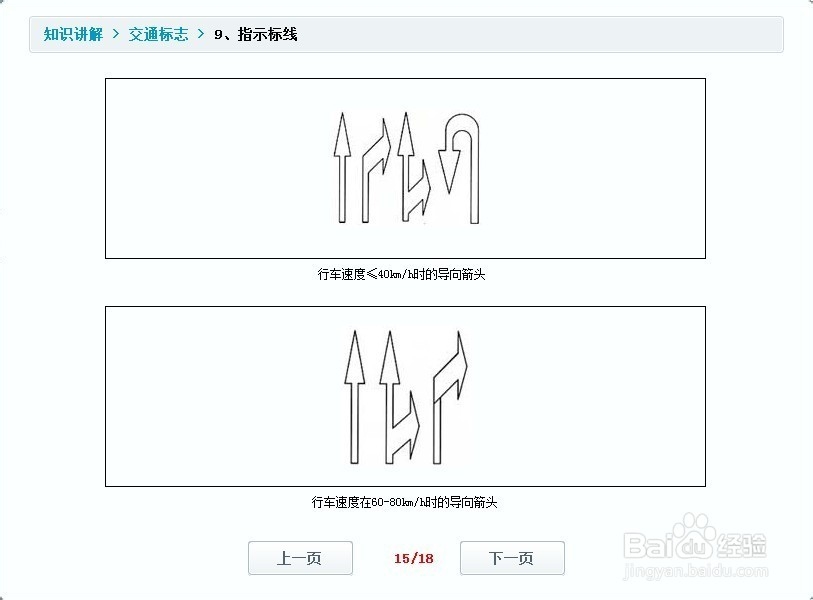Click the U-turn arrow in top diagram

tap(459, 169)
